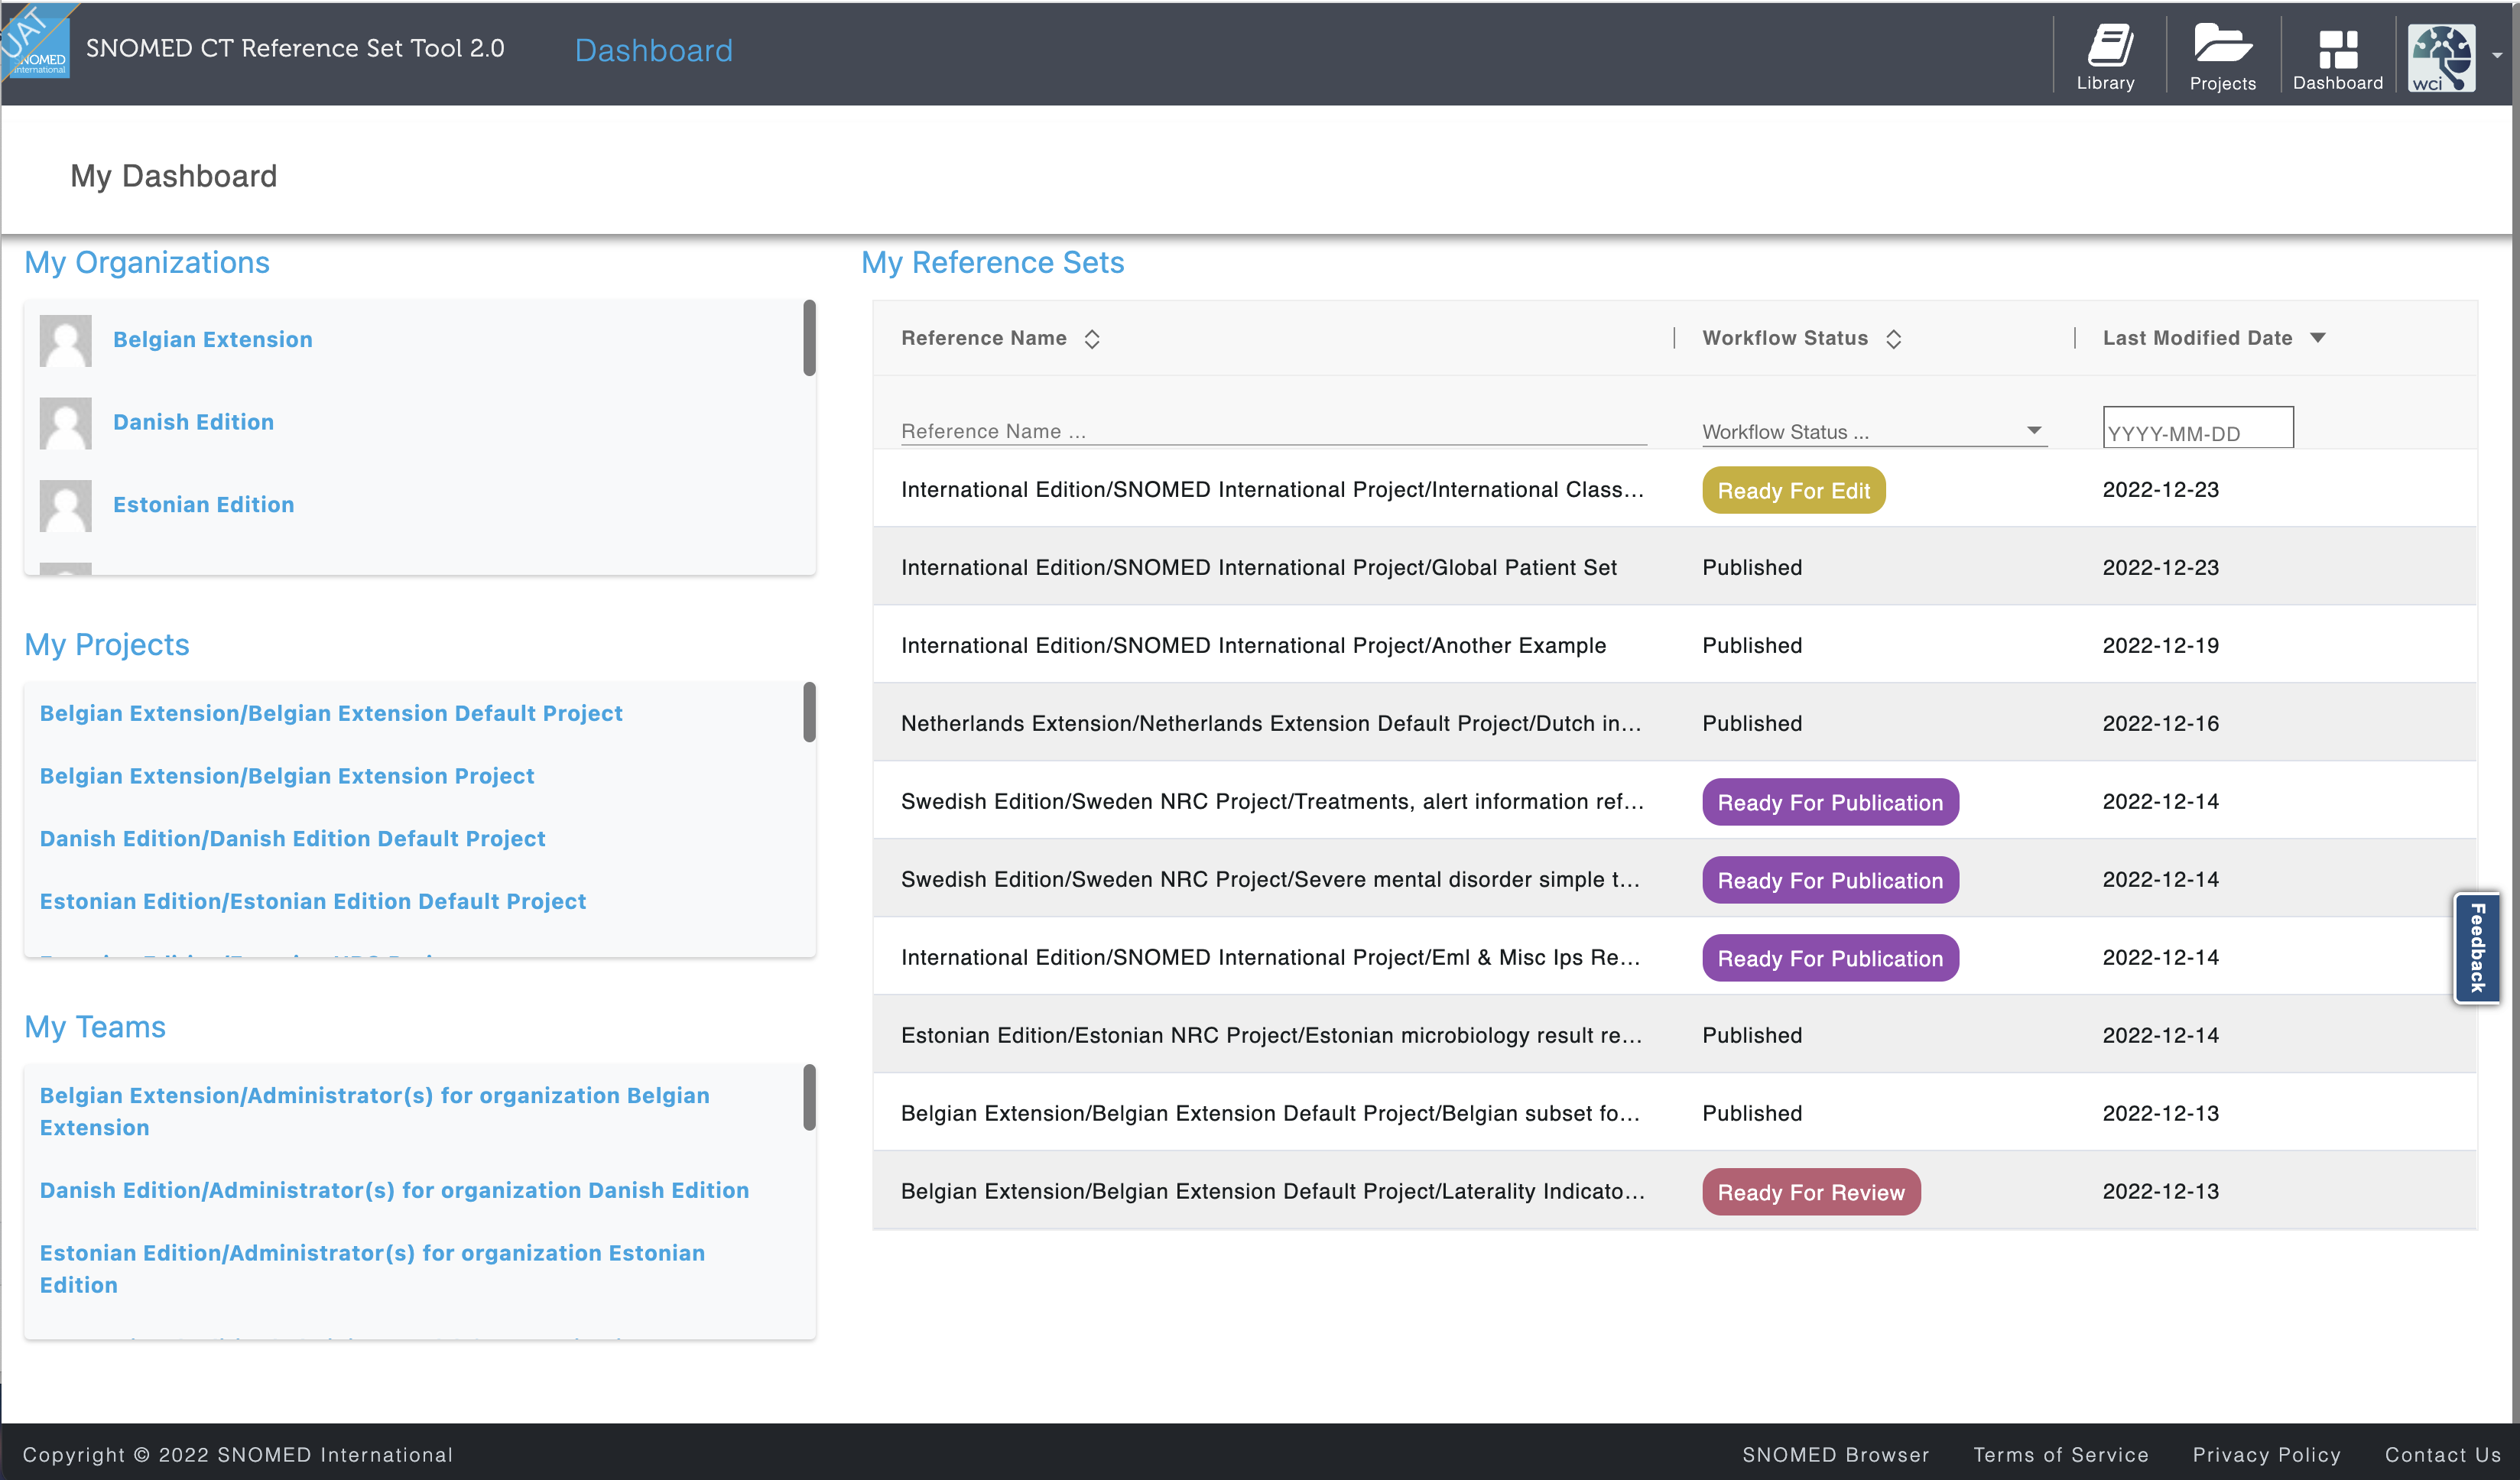Viewport: 2520px width, 1480px height.
Task: Click Ready For Publication badge on Eml & Misc row
Action: point(1830,959)
